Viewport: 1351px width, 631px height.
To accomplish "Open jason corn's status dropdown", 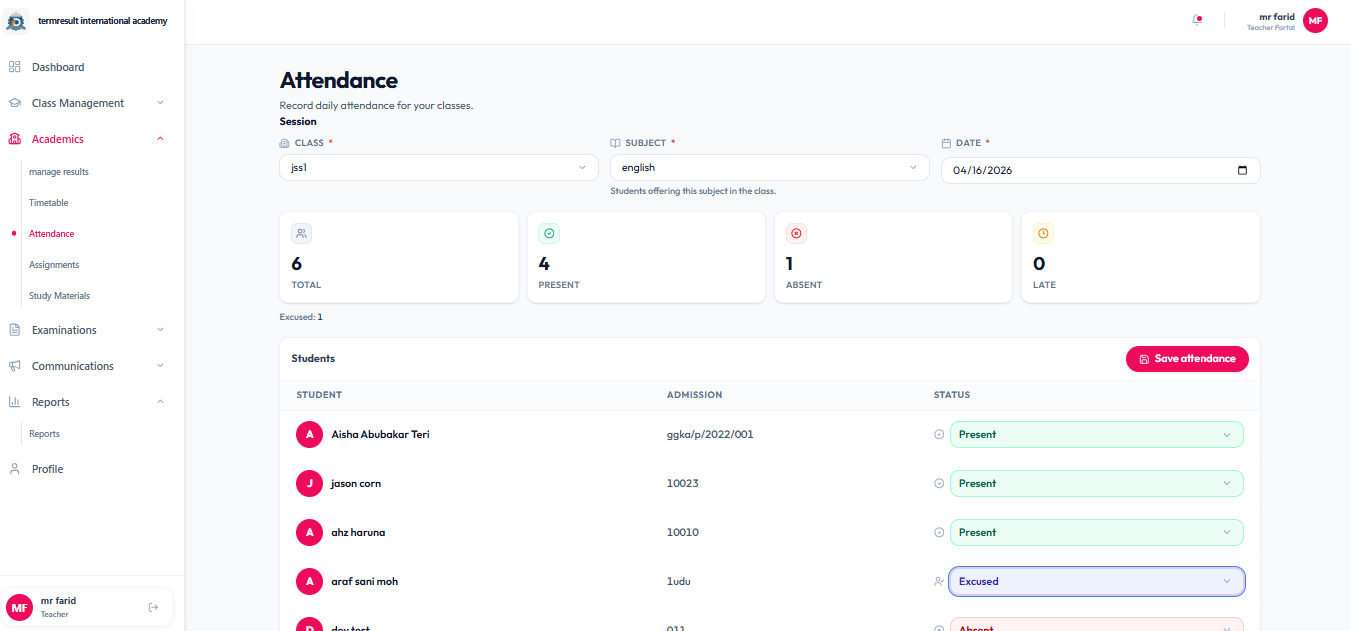I will point(1096,483).
